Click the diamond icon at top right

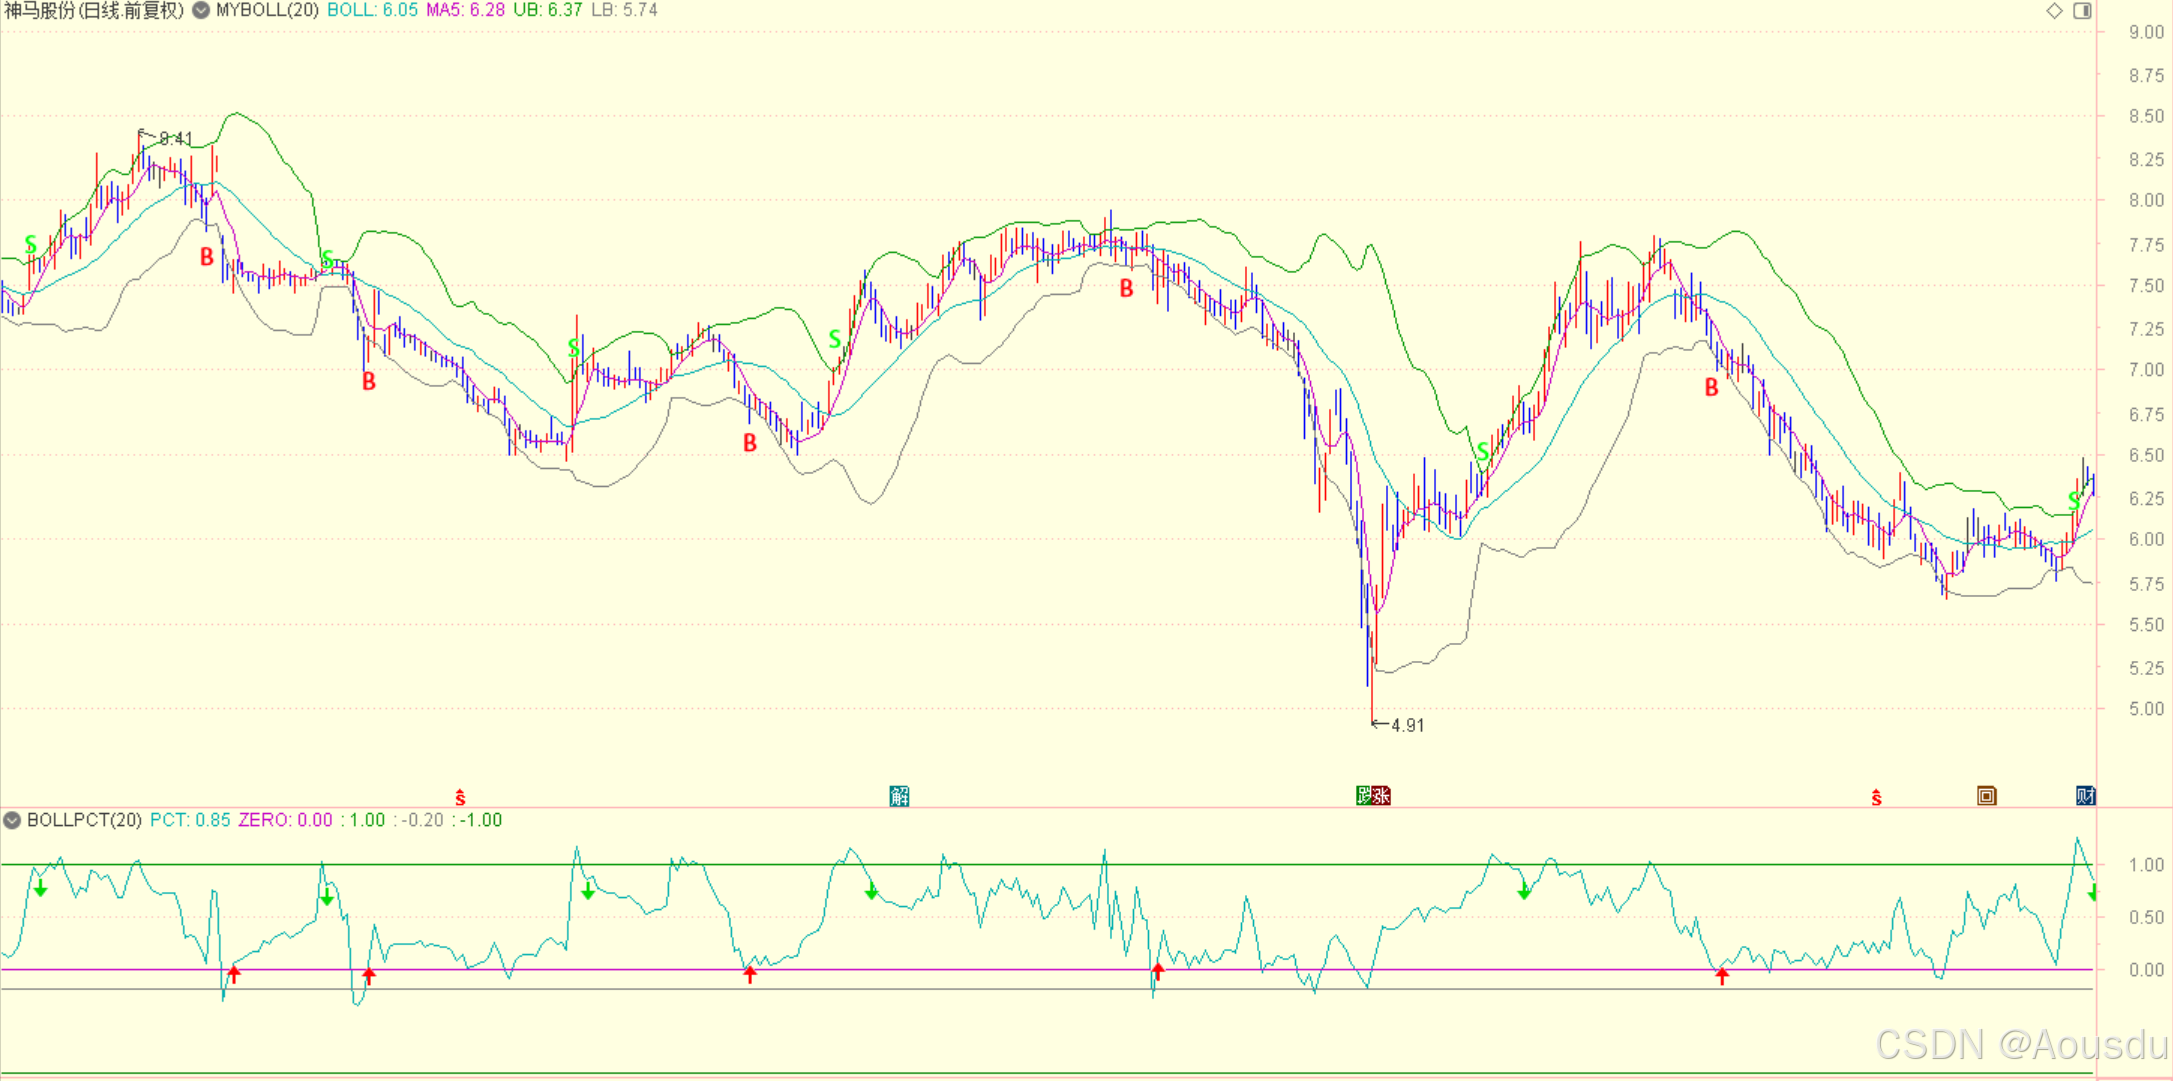pos(2054,11)
